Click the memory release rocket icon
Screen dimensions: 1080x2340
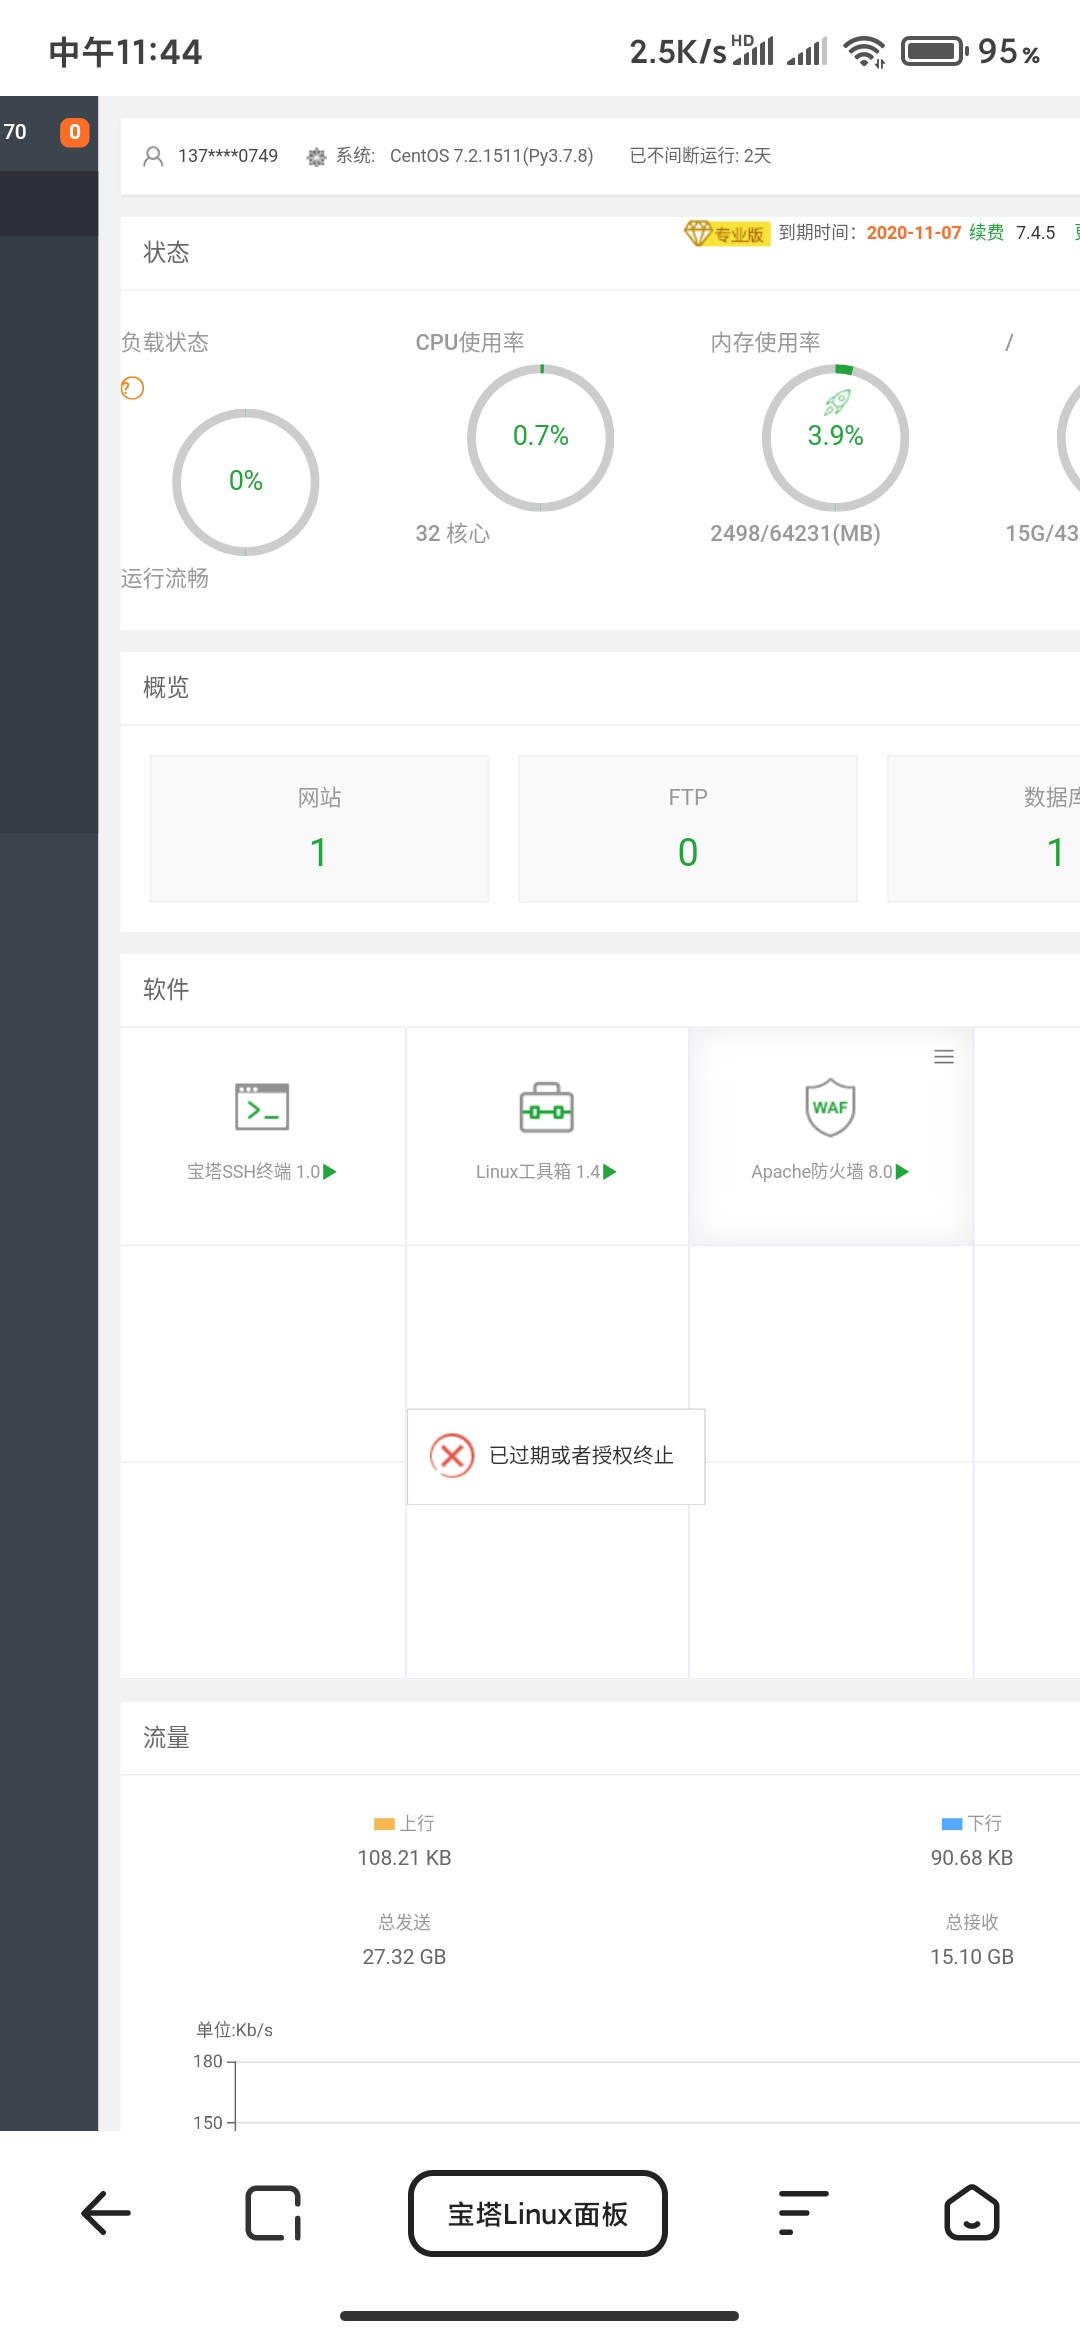click(x=837, y=402)
